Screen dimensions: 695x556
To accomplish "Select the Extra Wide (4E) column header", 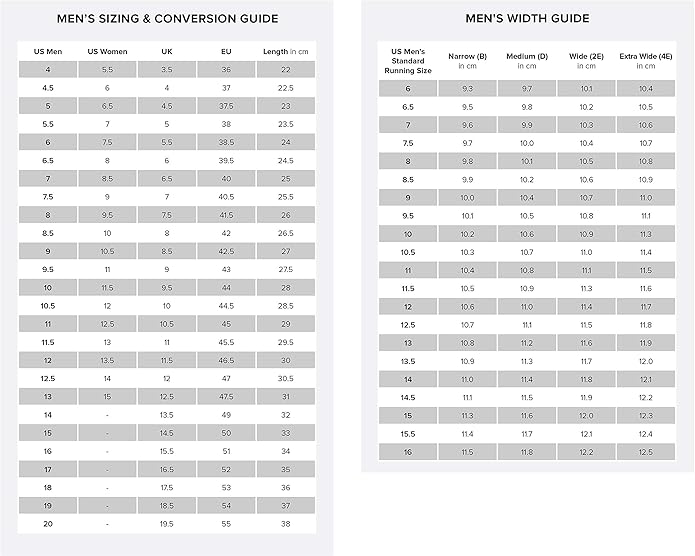I will (645, 61).
